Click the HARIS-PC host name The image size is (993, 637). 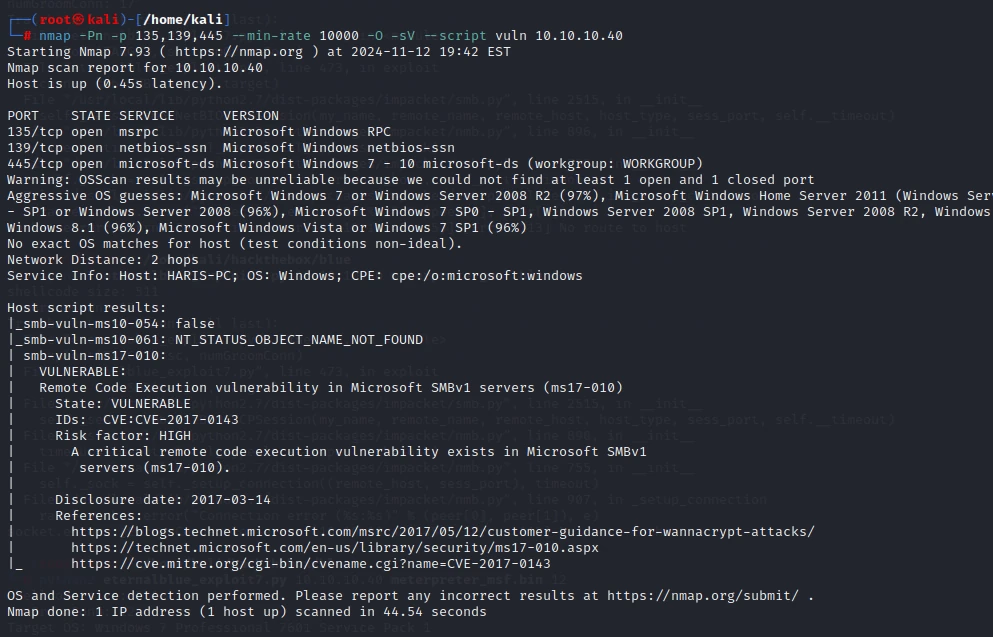(206, 276)
